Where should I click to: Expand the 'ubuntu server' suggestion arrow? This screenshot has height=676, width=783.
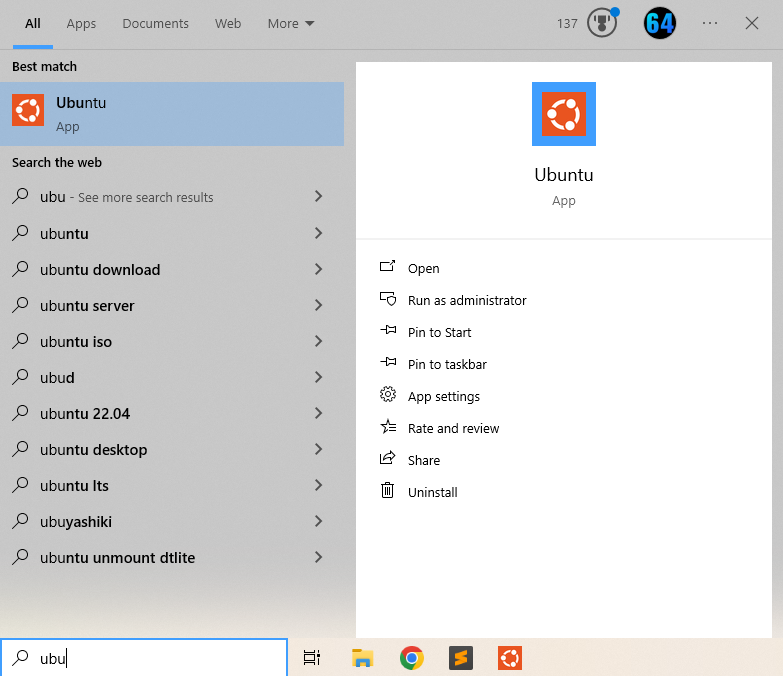pos(319,305)
